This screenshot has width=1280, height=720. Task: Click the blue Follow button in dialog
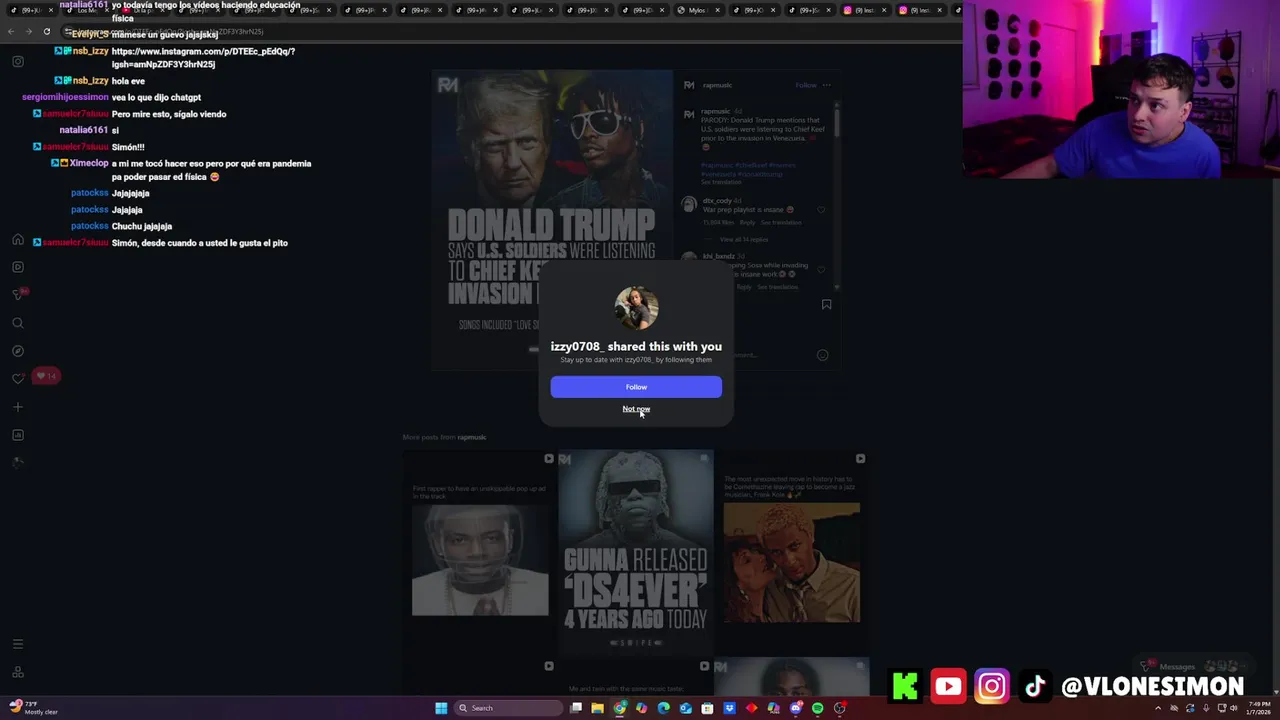click(x=636, y=387)
